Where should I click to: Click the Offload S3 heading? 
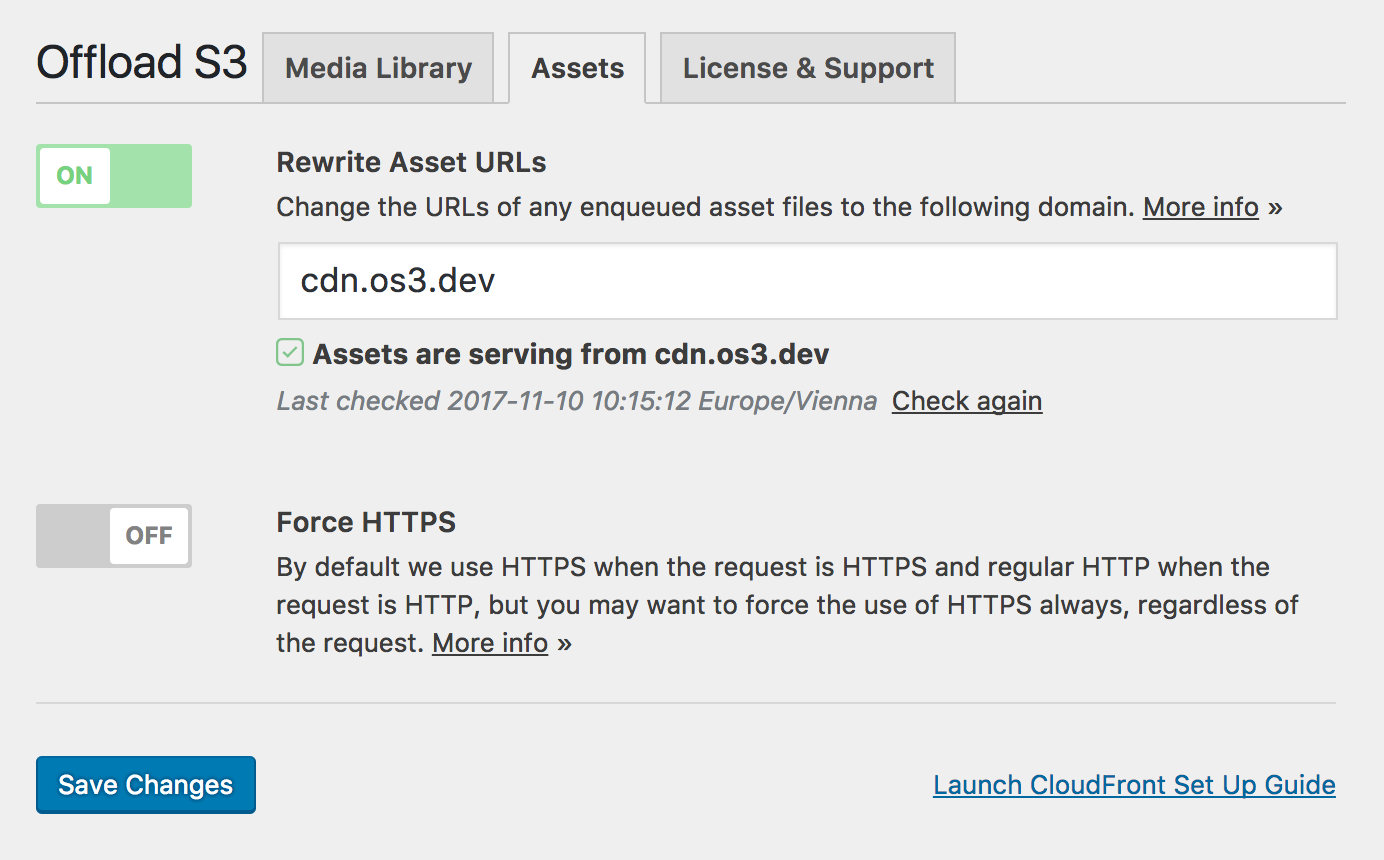142,62
